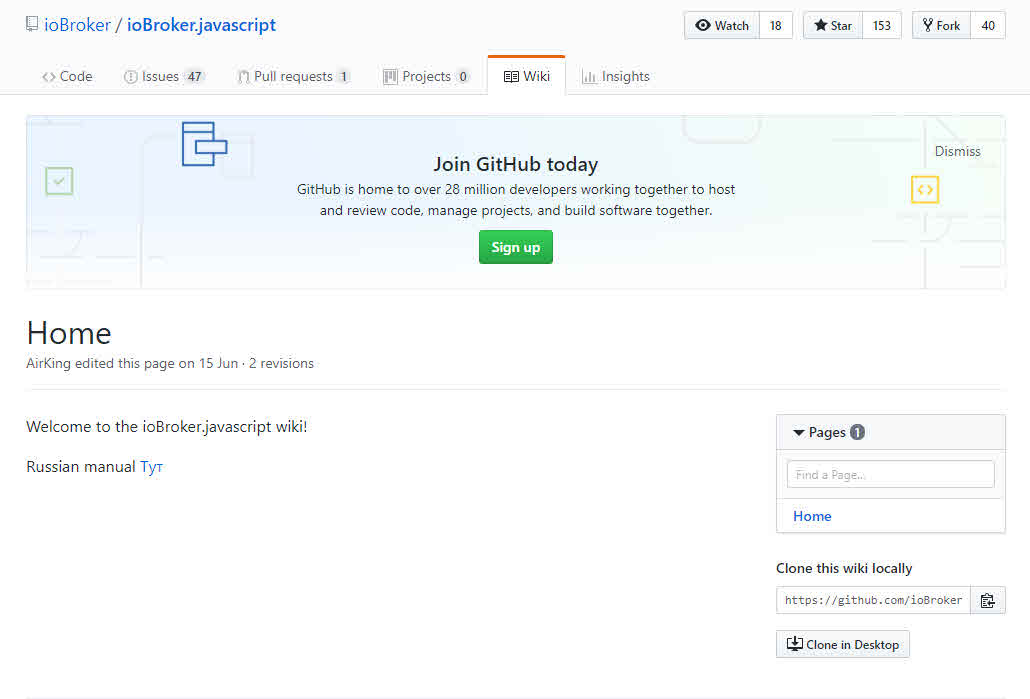Click the 'Welcome to the ioBroker.javascript wiki!' text
This screenshot has width=1030, height=699.
[x=167, y=427]
